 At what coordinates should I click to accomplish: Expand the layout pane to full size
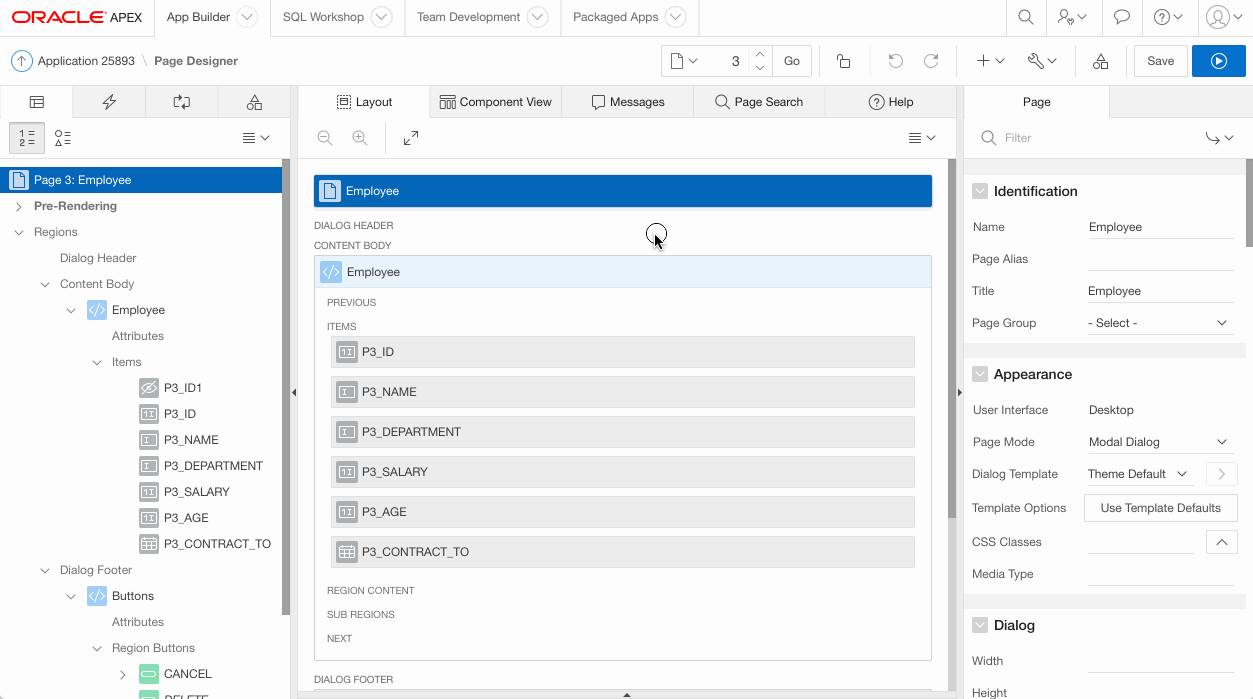click(411, 138)
